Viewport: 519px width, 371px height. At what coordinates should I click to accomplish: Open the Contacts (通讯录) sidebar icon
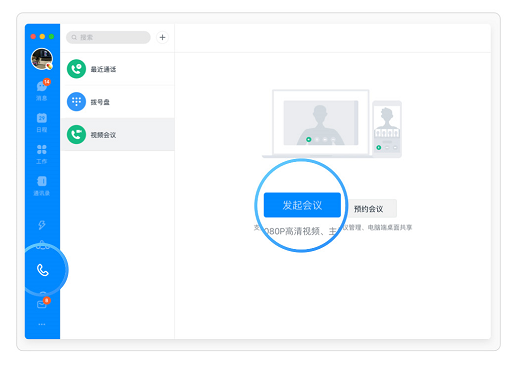[42, 186]
